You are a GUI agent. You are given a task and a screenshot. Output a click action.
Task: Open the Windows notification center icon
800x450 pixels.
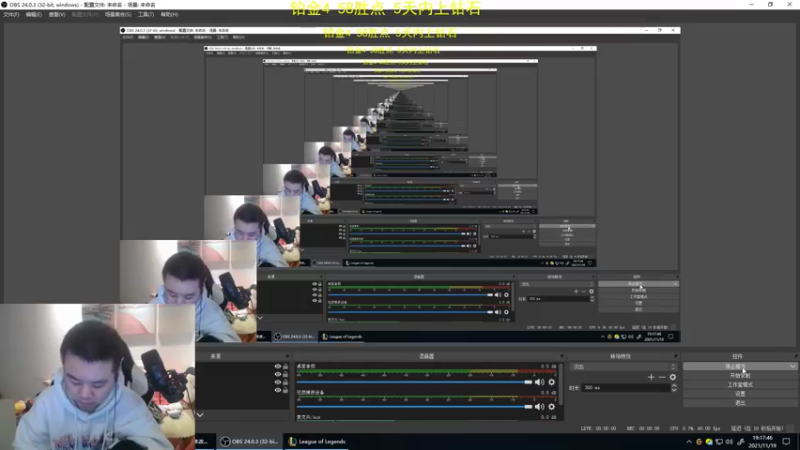click(786, 442)
